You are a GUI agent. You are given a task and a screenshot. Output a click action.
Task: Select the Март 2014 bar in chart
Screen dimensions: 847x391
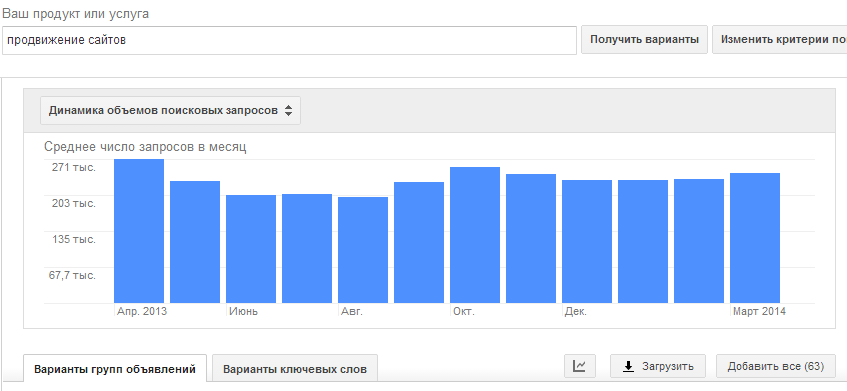755,238
